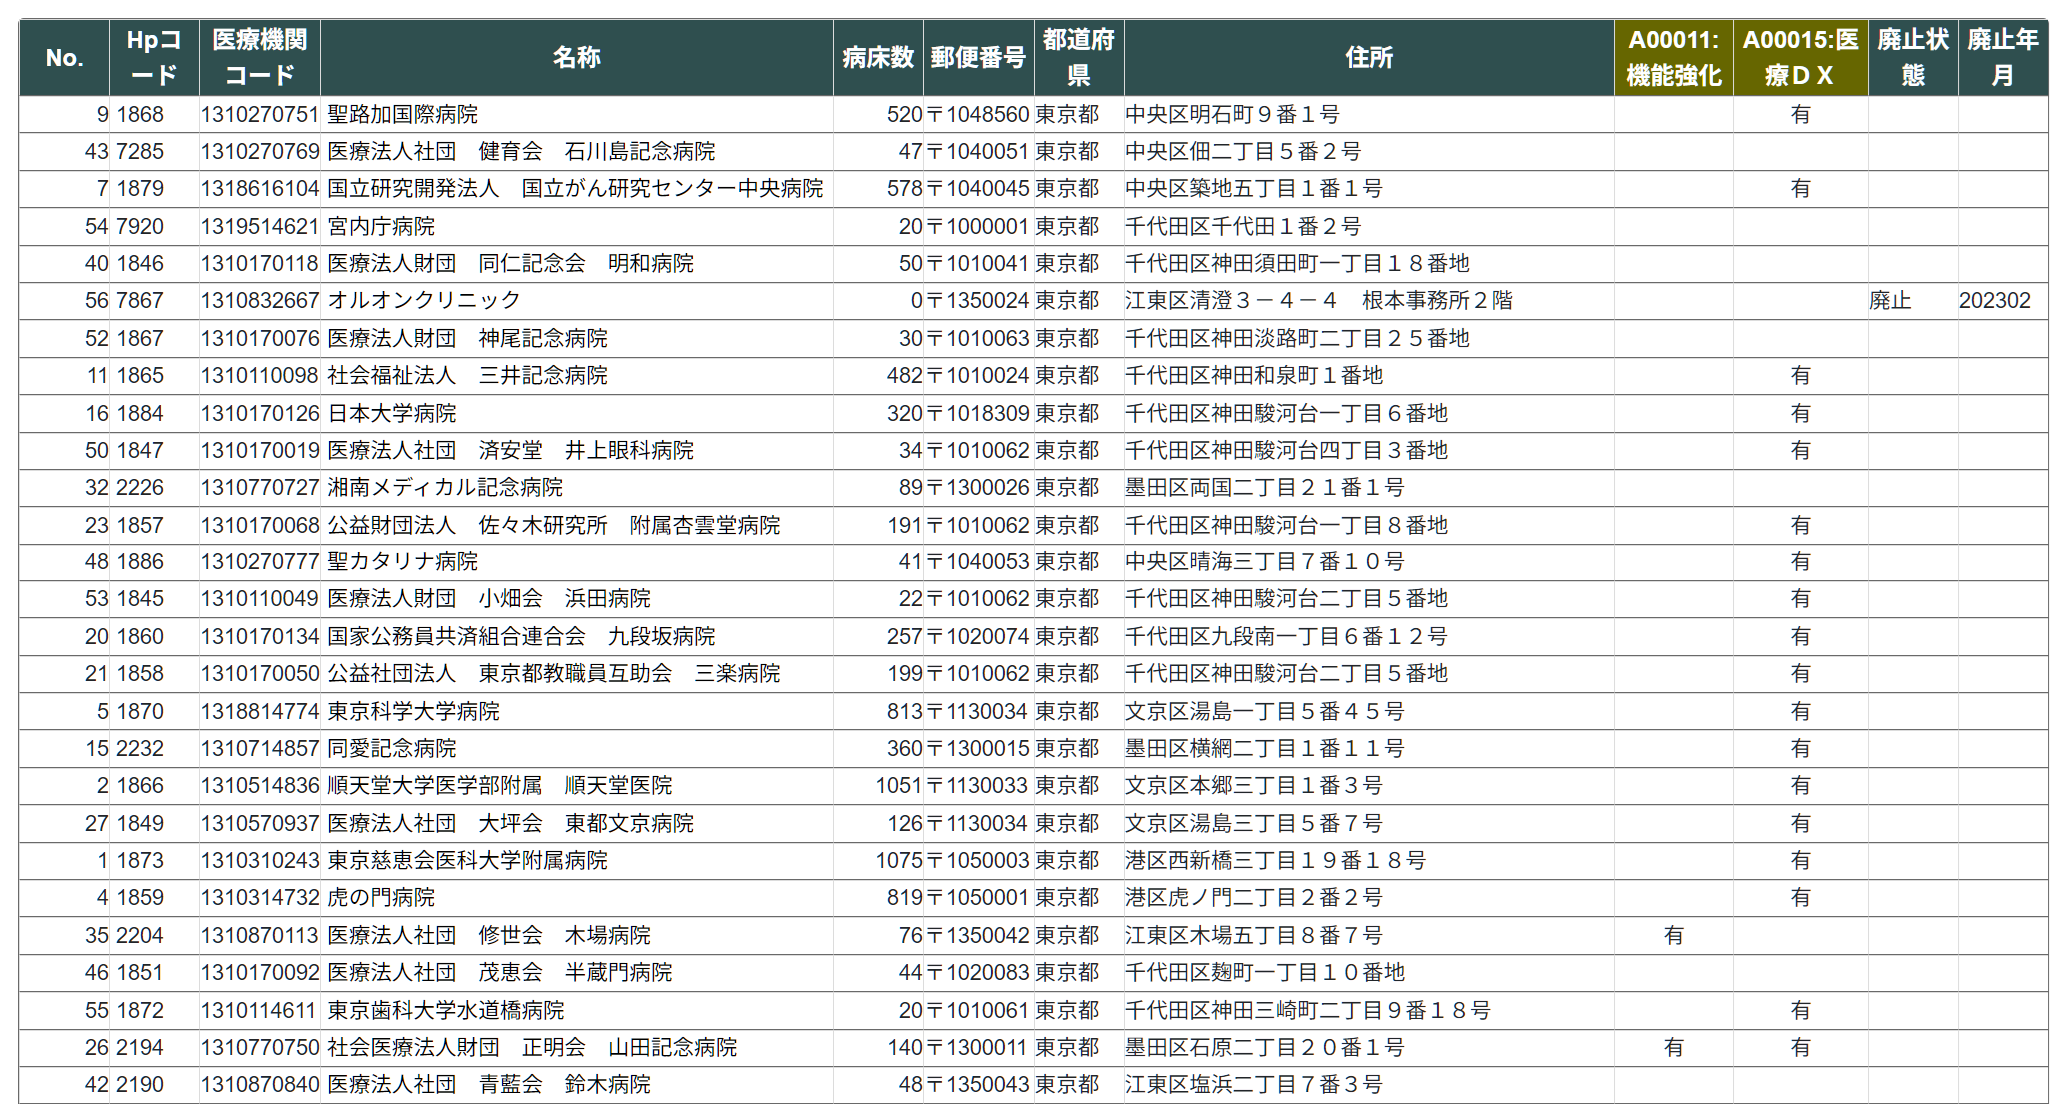This screenshot has height=1119, width=2067.
Task: Select the 聖路加国際病院 name cell
Action: click(x=577, y=115)
